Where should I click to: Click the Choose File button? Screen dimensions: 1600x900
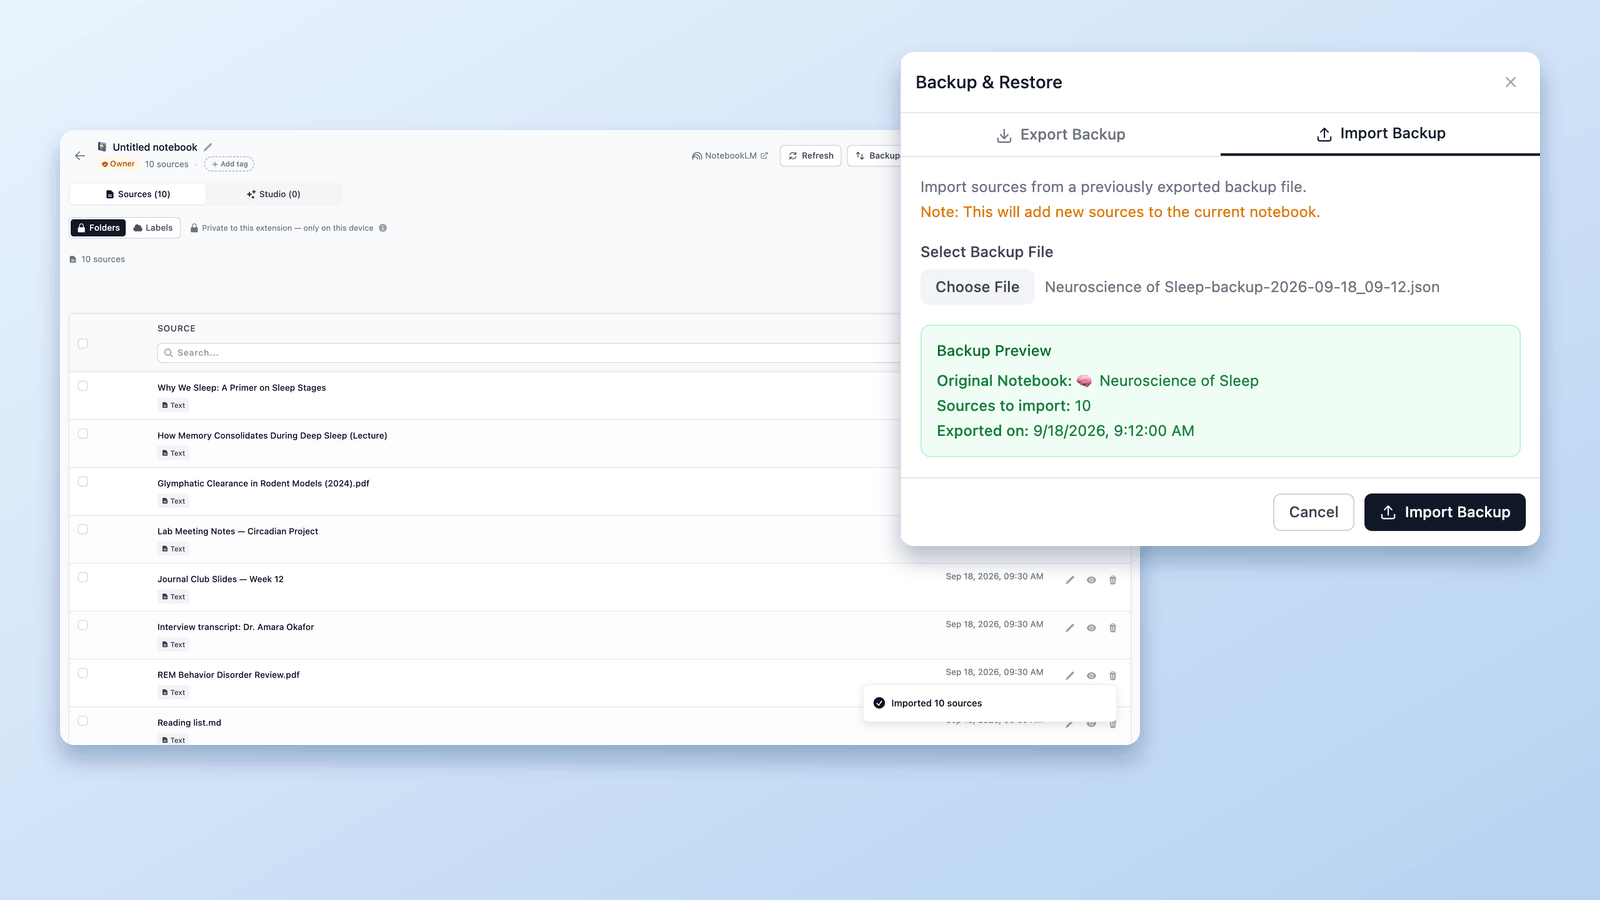click(977, 287)
